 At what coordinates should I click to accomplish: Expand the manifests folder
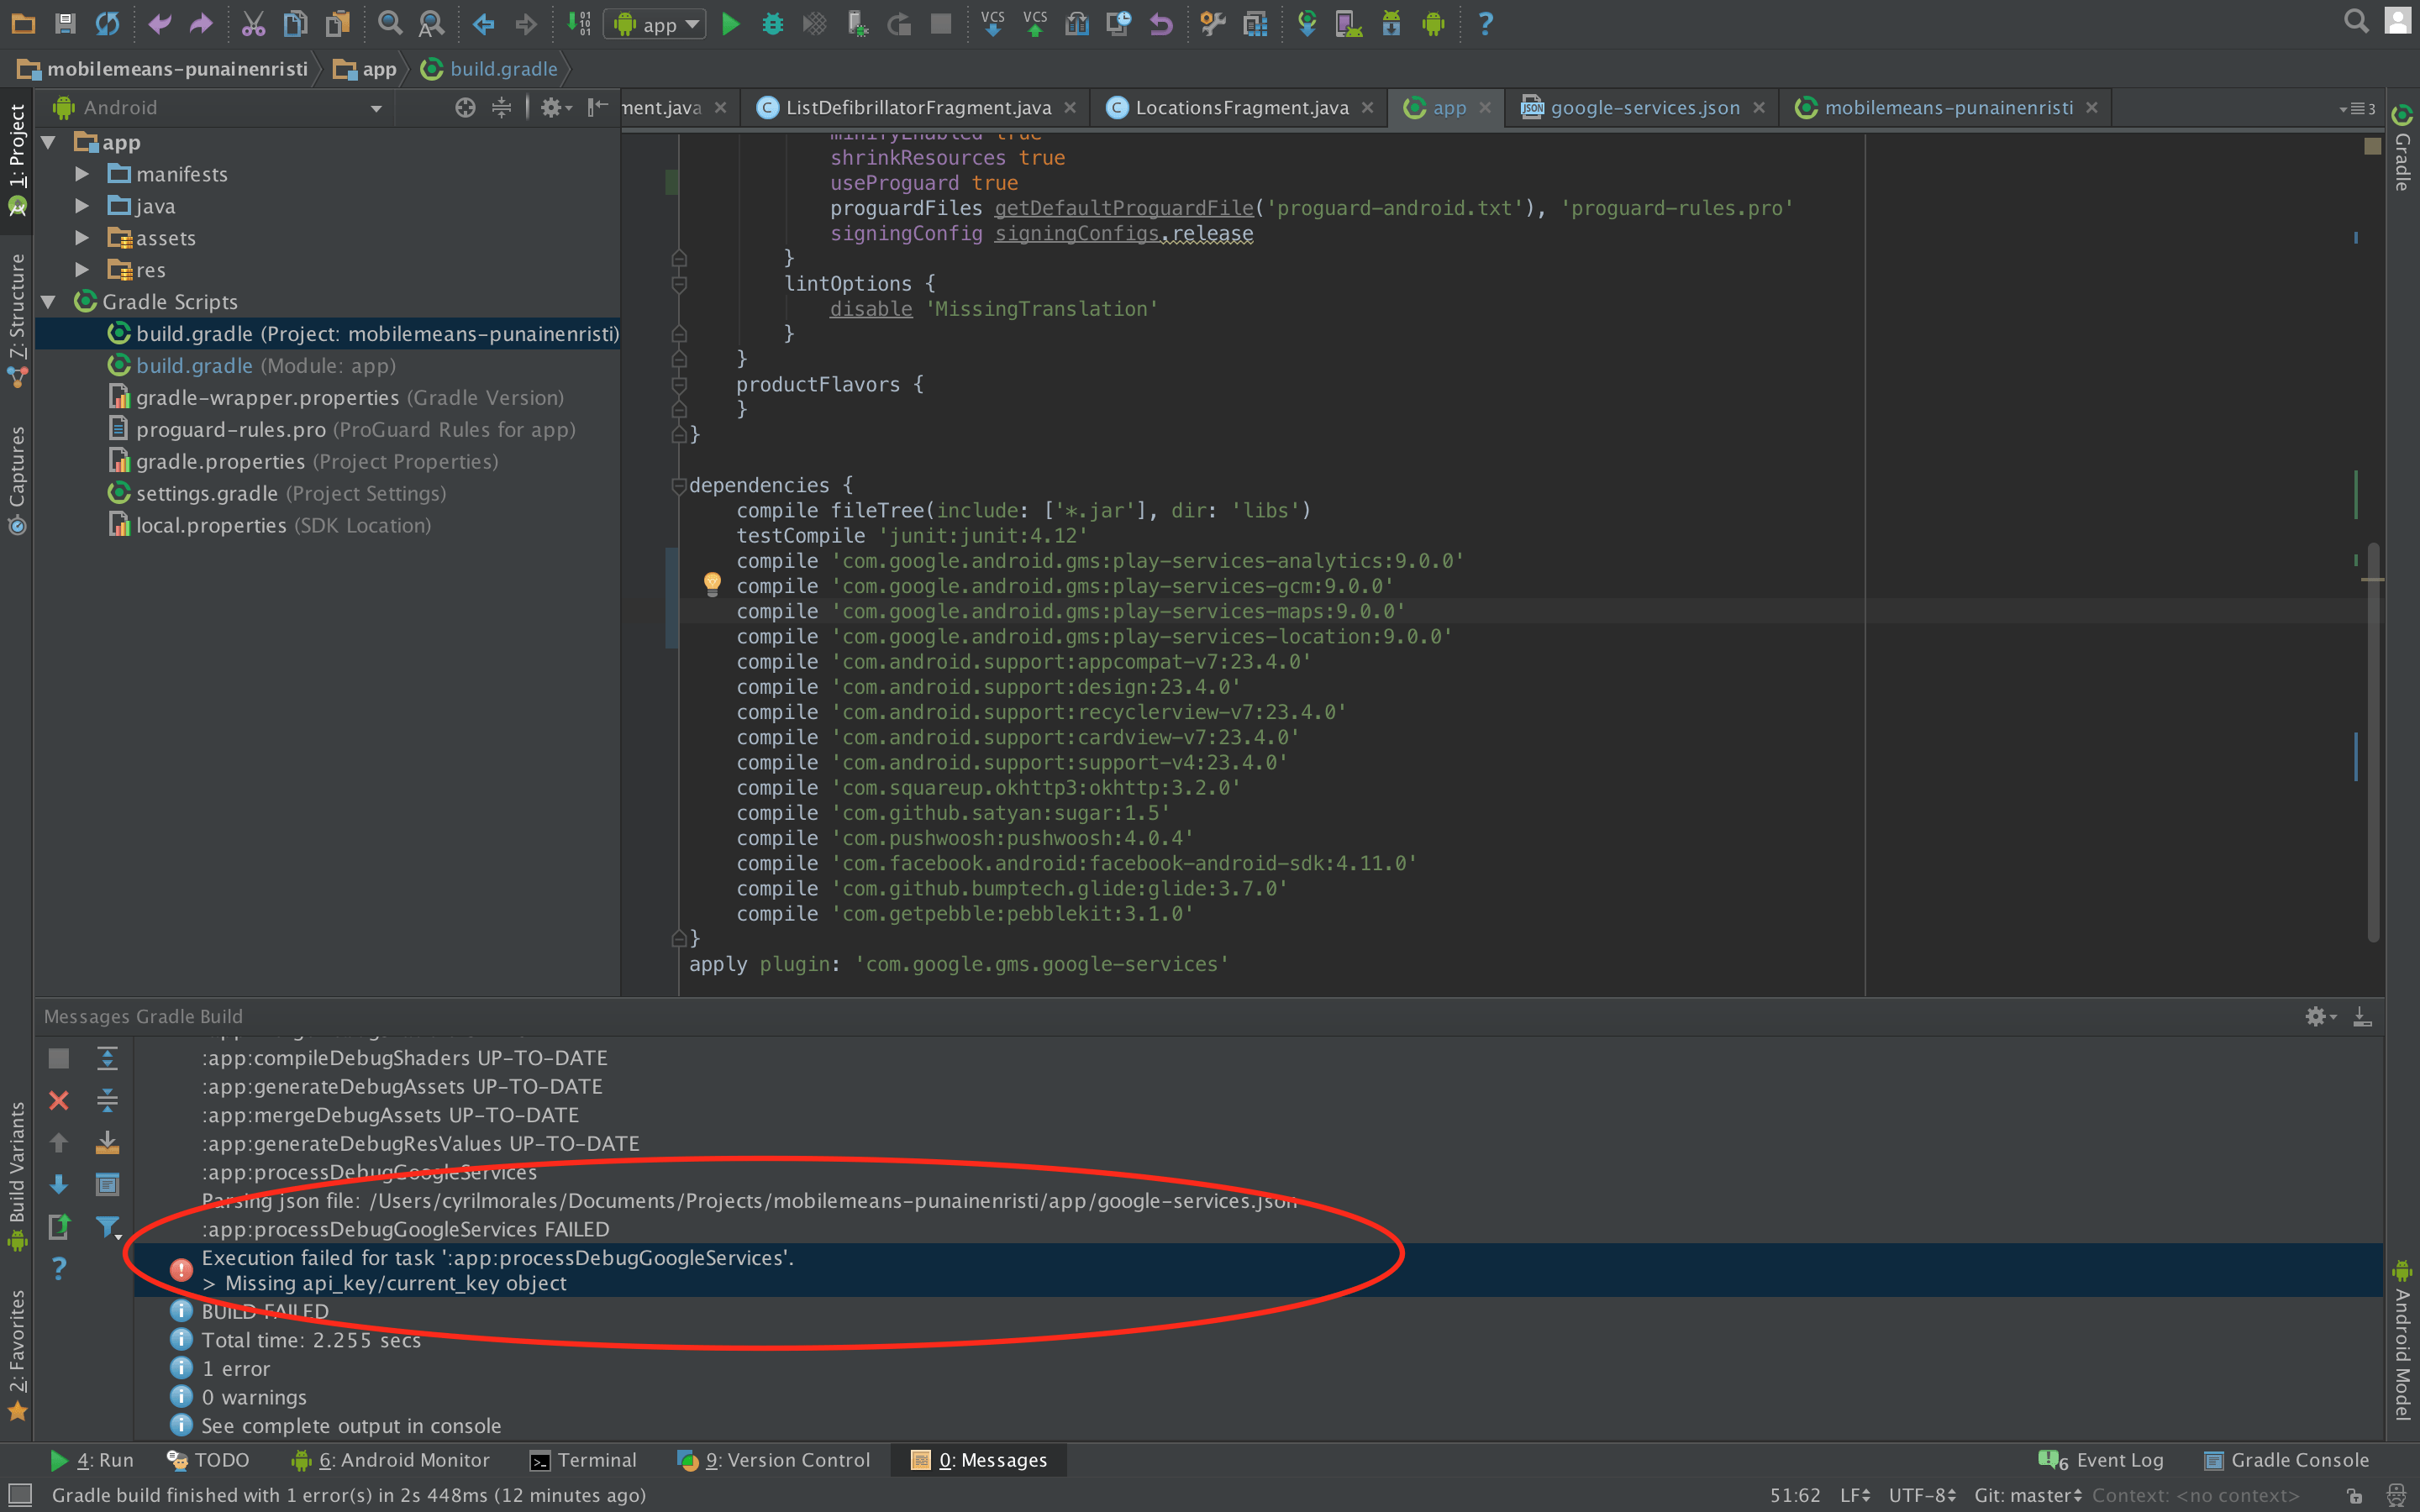point(82,174)
